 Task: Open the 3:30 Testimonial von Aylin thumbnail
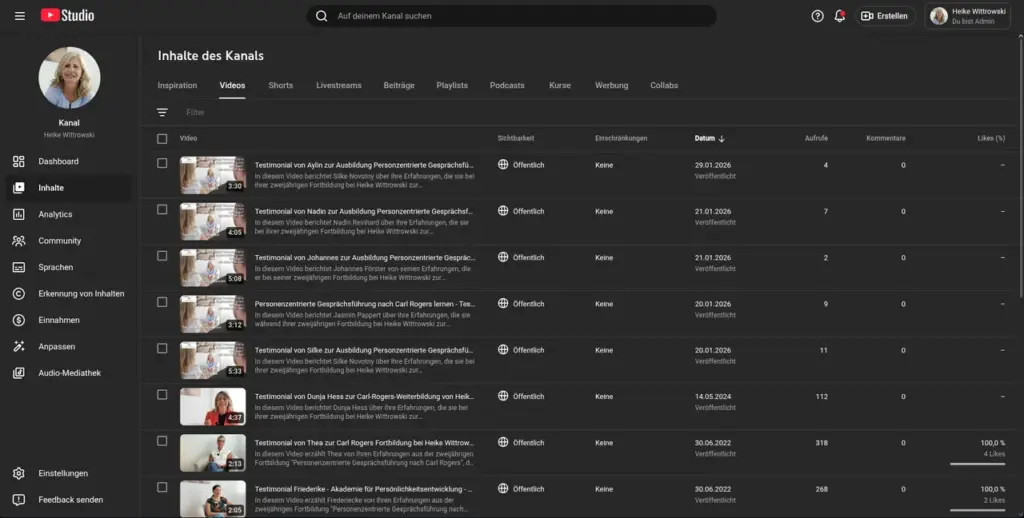(213, 175)
